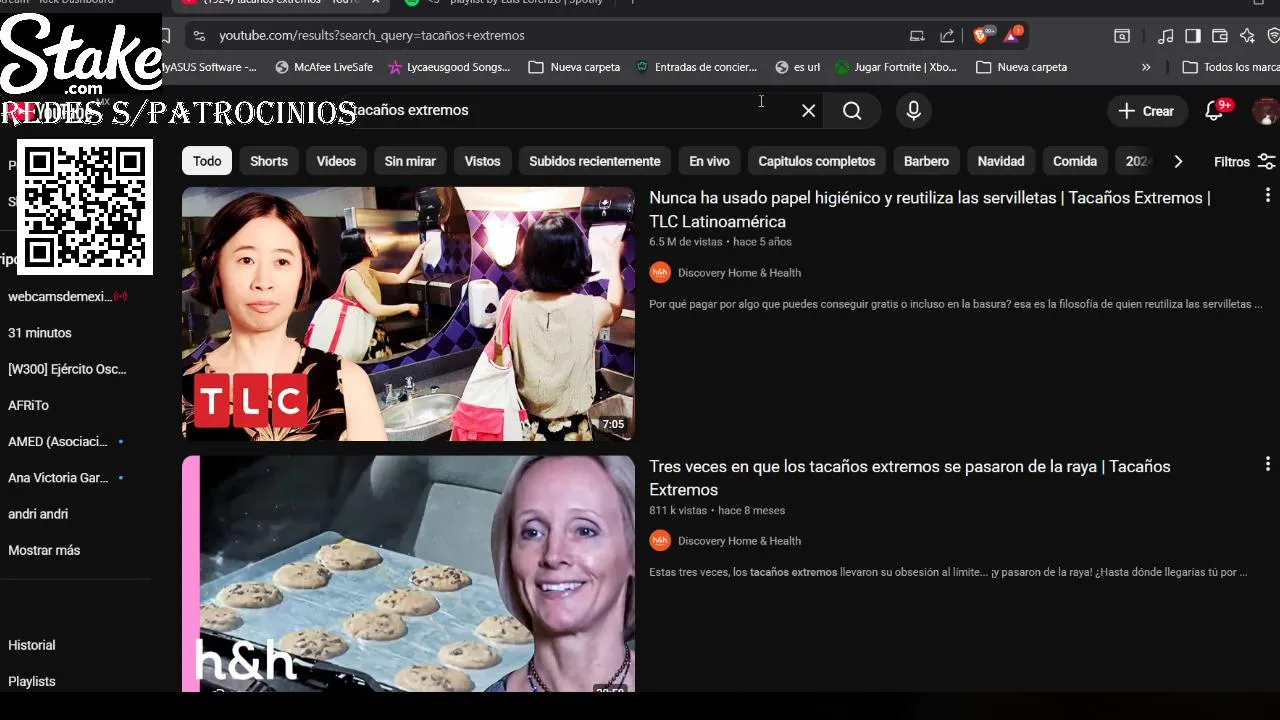Select the Vistos filter chip
The height and width of the screenshot is (720, 1280).
pos(482,161)
